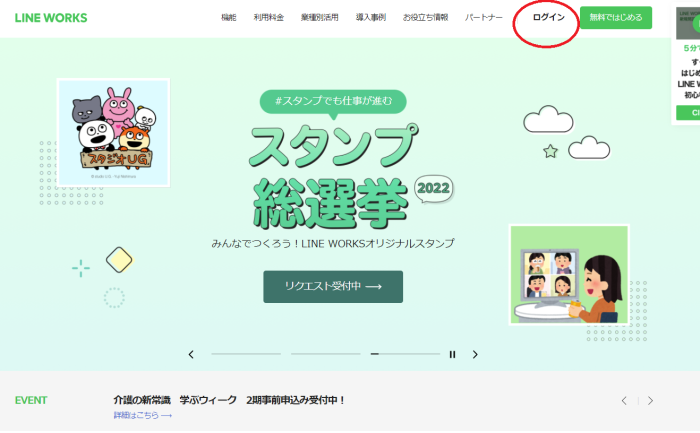Click the ログイン link
Image resolution: width=700 pixels, height=433 pixels.
(x=549, y=17)
